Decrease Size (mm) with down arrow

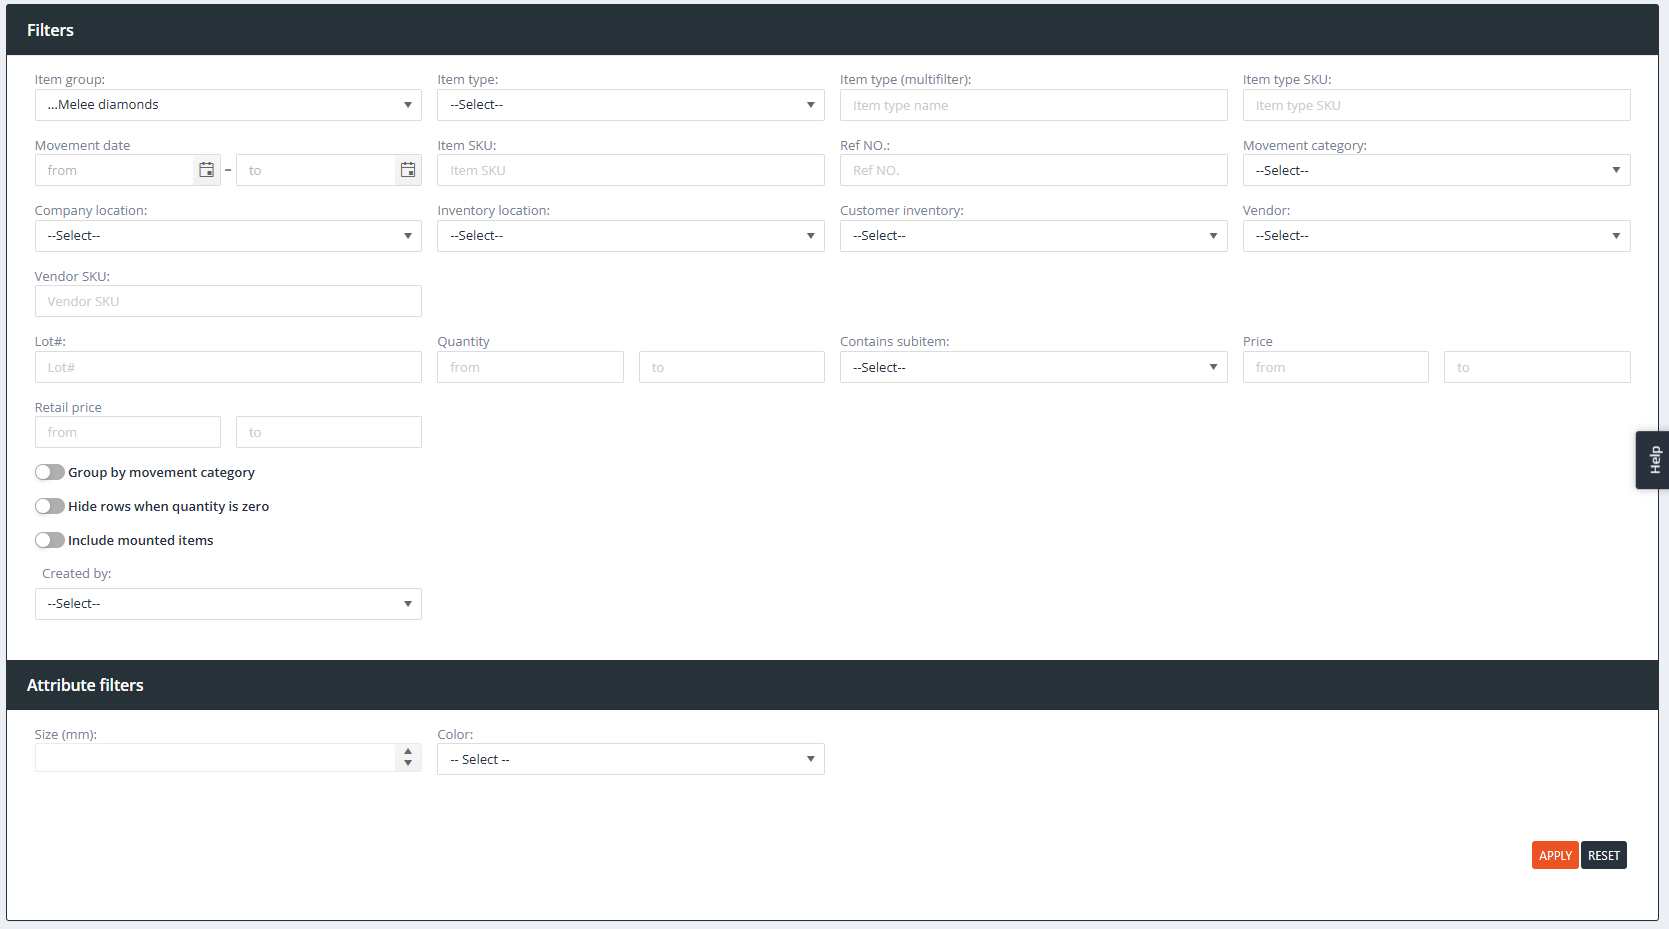pos(408,764)
